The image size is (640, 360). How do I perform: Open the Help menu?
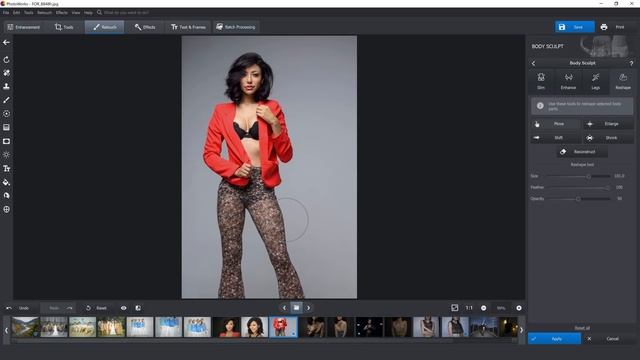point(88,13)
